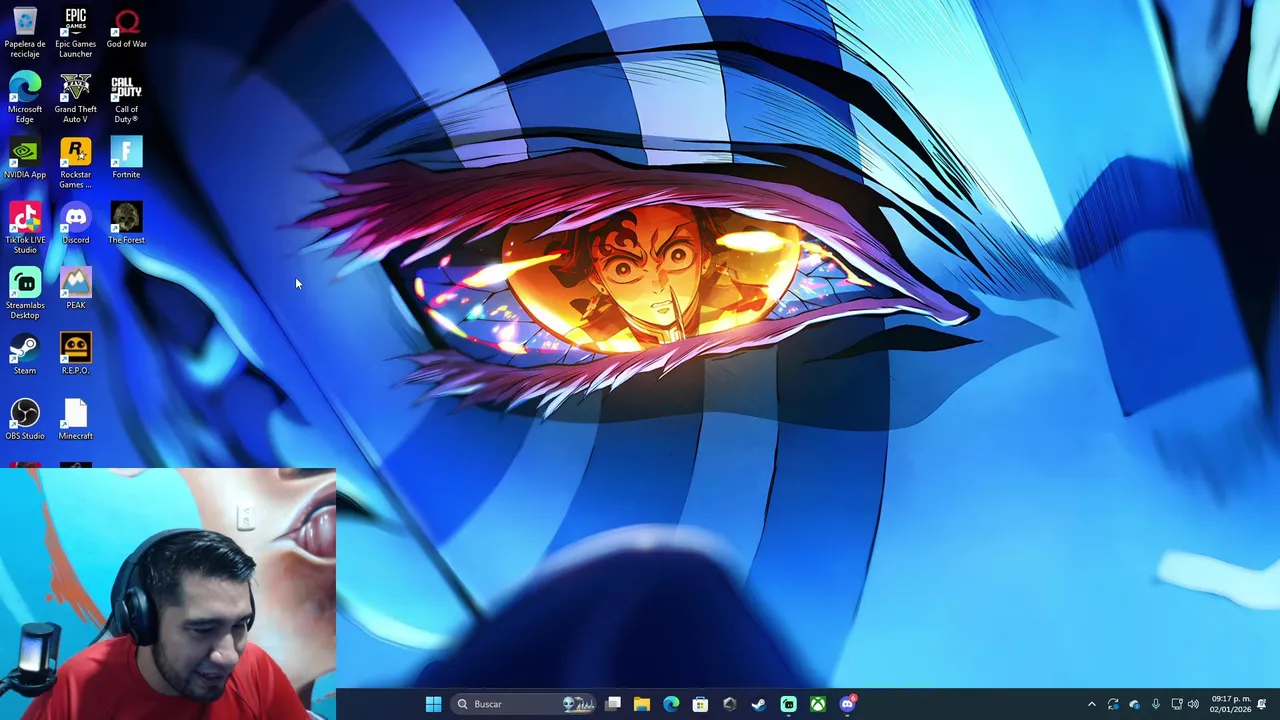The width and height of the screenshot is (1280, 720).
Task: Select the Fortnite desktop shortcut
Action: click(x=126, y=159)
